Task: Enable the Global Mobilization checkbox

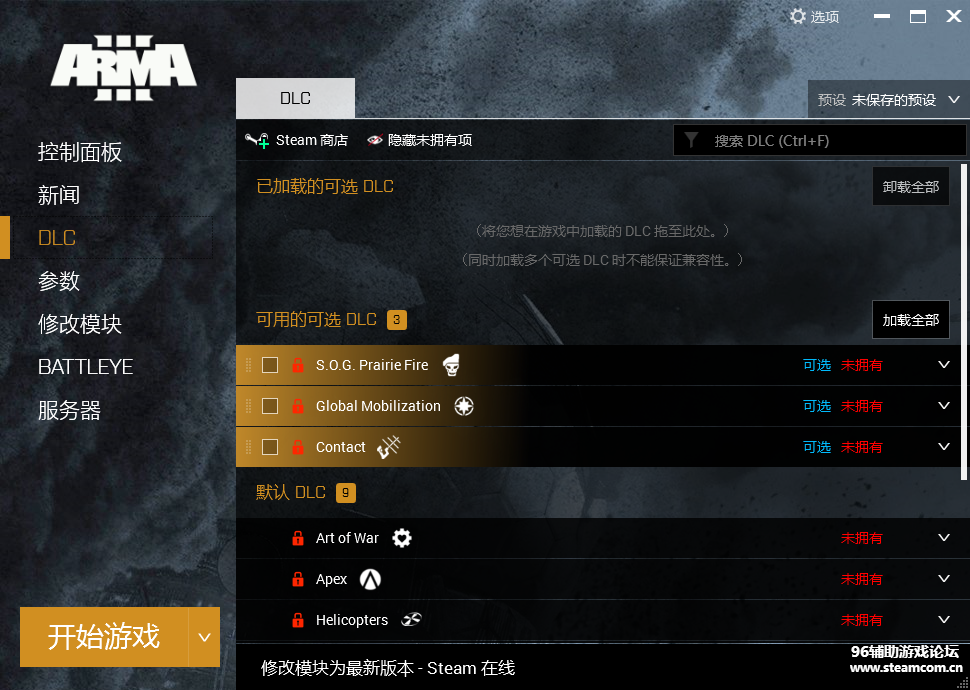Action: (x=270, y=406)
